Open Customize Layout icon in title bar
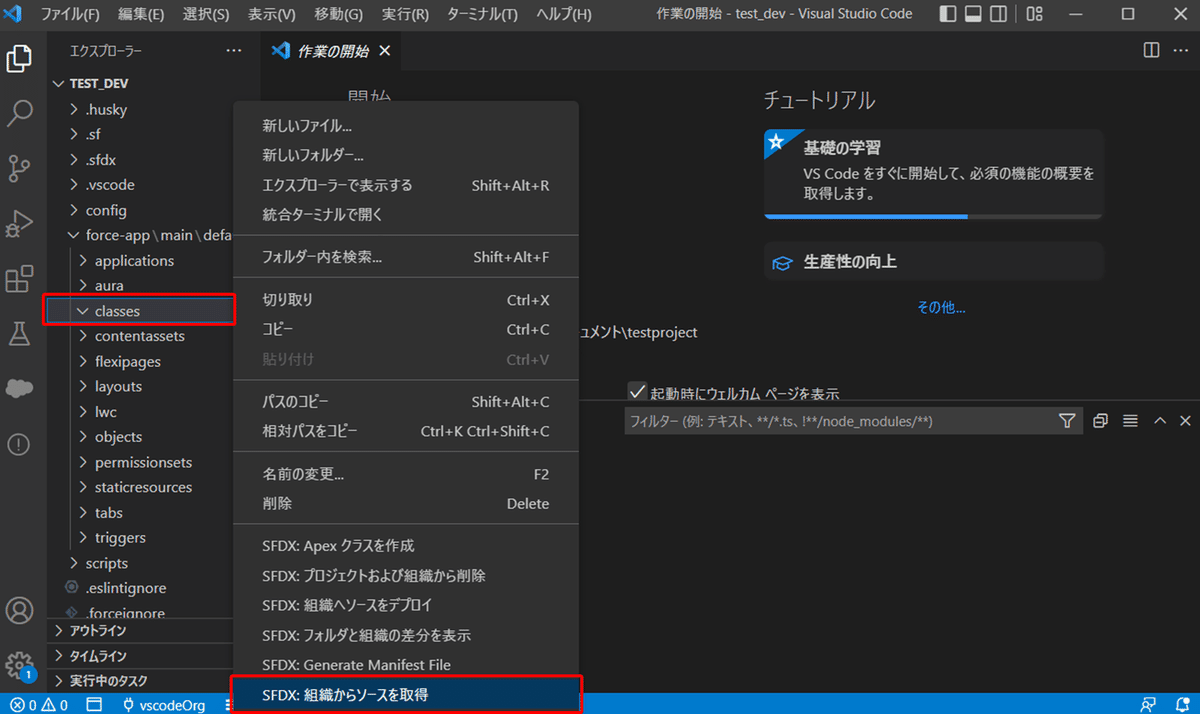 coord(1035,15)
